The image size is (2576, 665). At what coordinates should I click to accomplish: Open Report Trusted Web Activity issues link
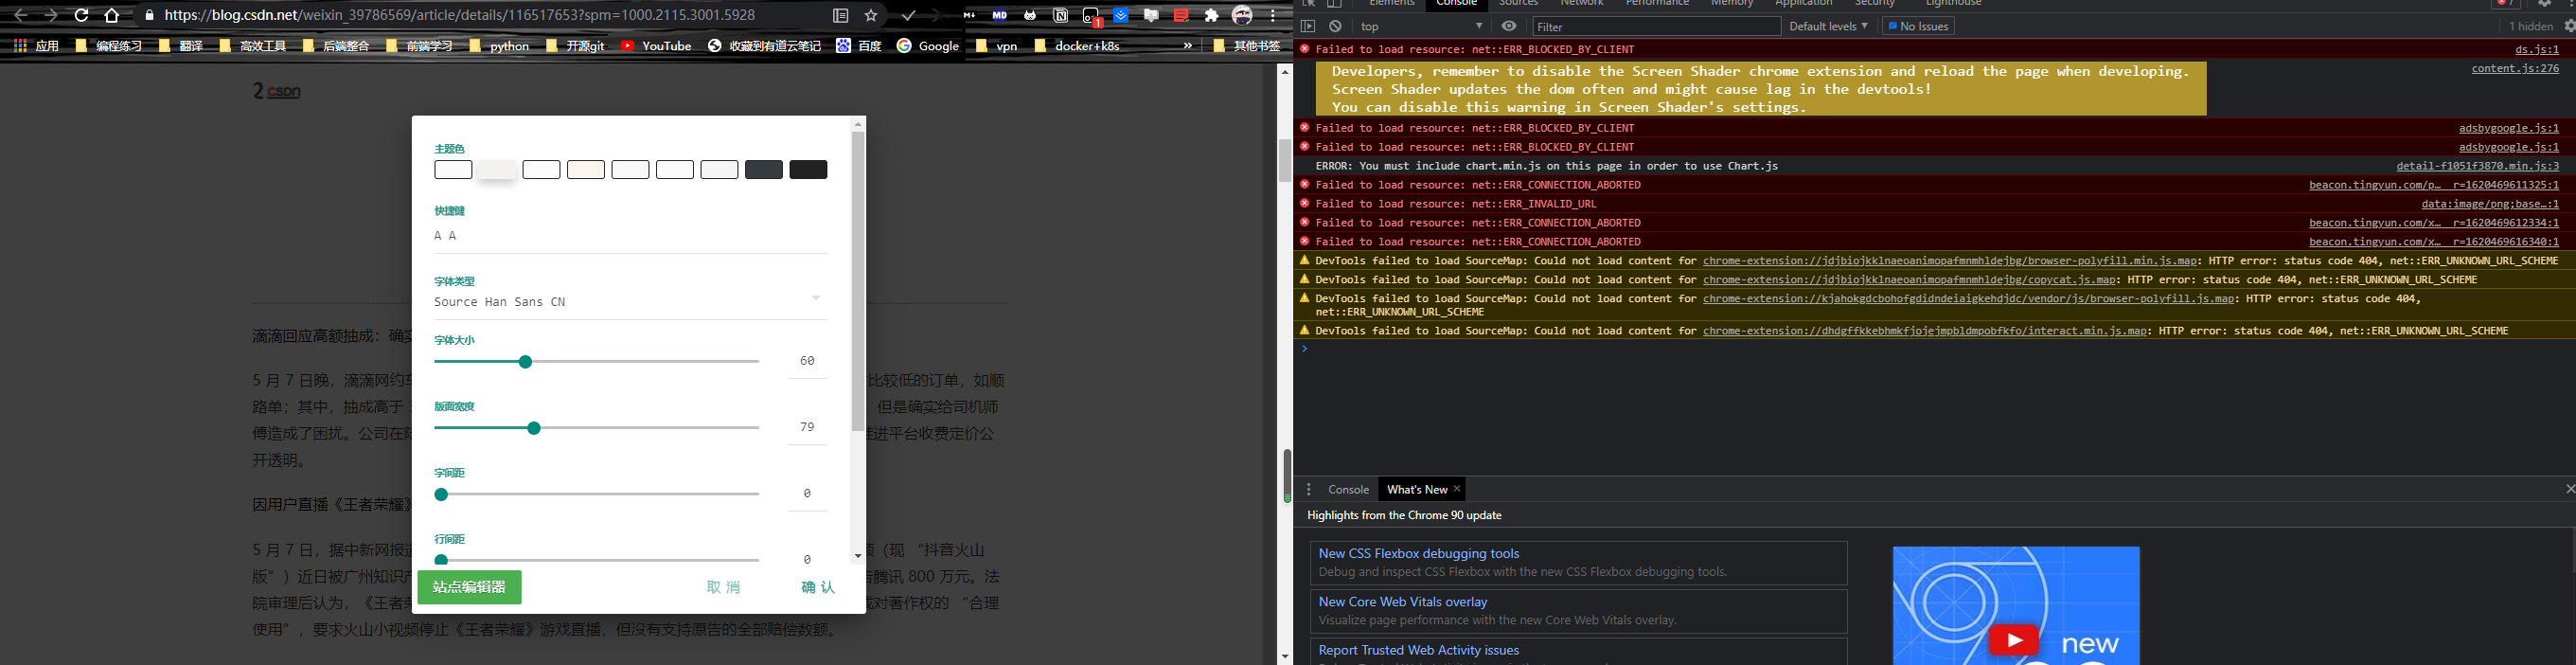pyautogui.click(x=1418, y=650)
